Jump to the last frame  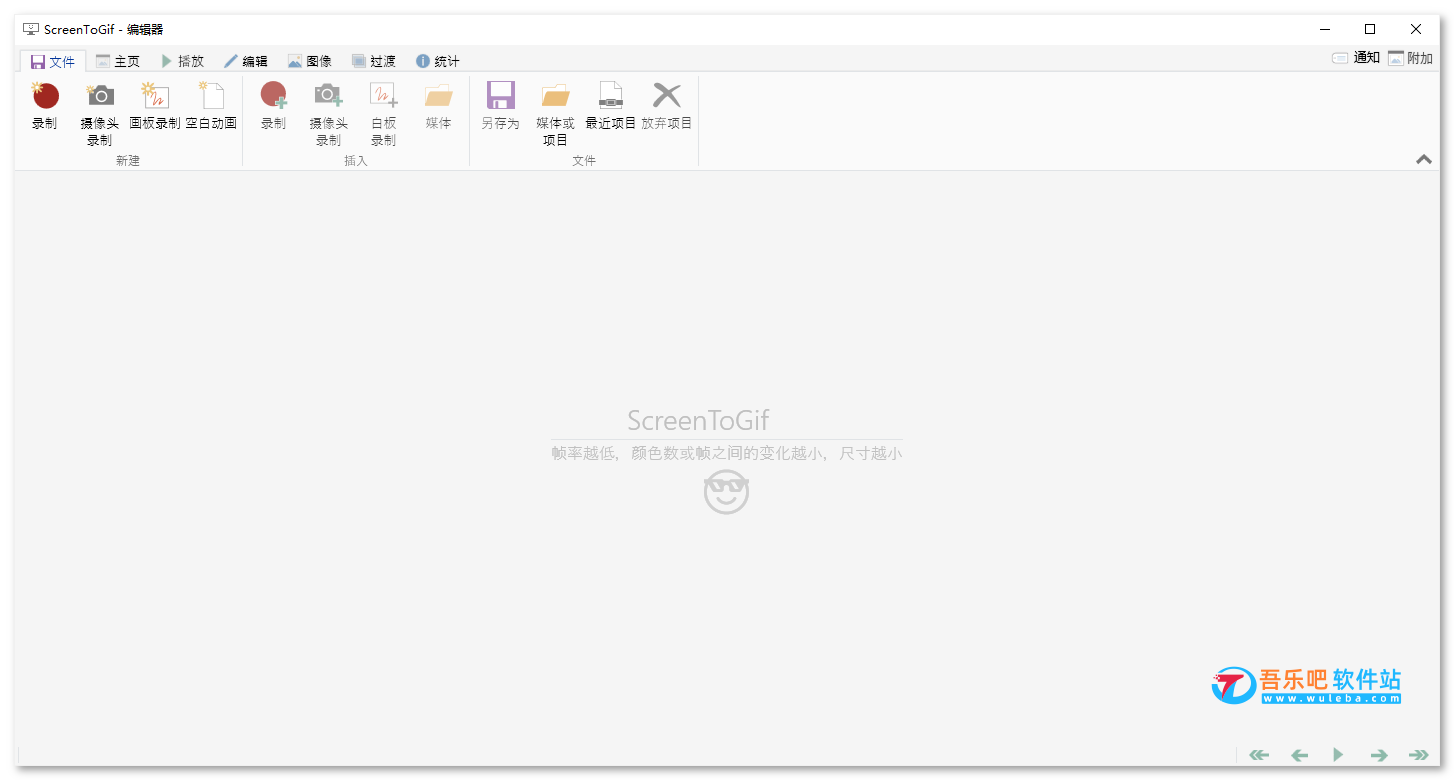coord(1418,755)
